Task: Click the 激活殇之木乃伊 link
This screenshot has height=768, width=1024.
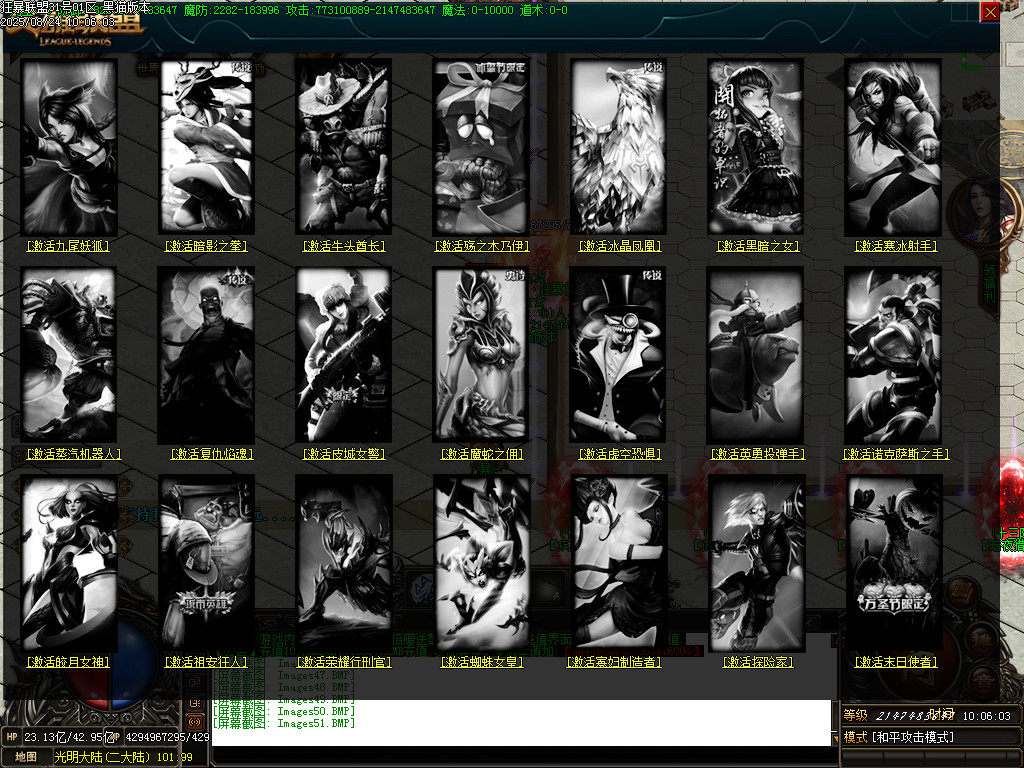Action: [482, 246]
